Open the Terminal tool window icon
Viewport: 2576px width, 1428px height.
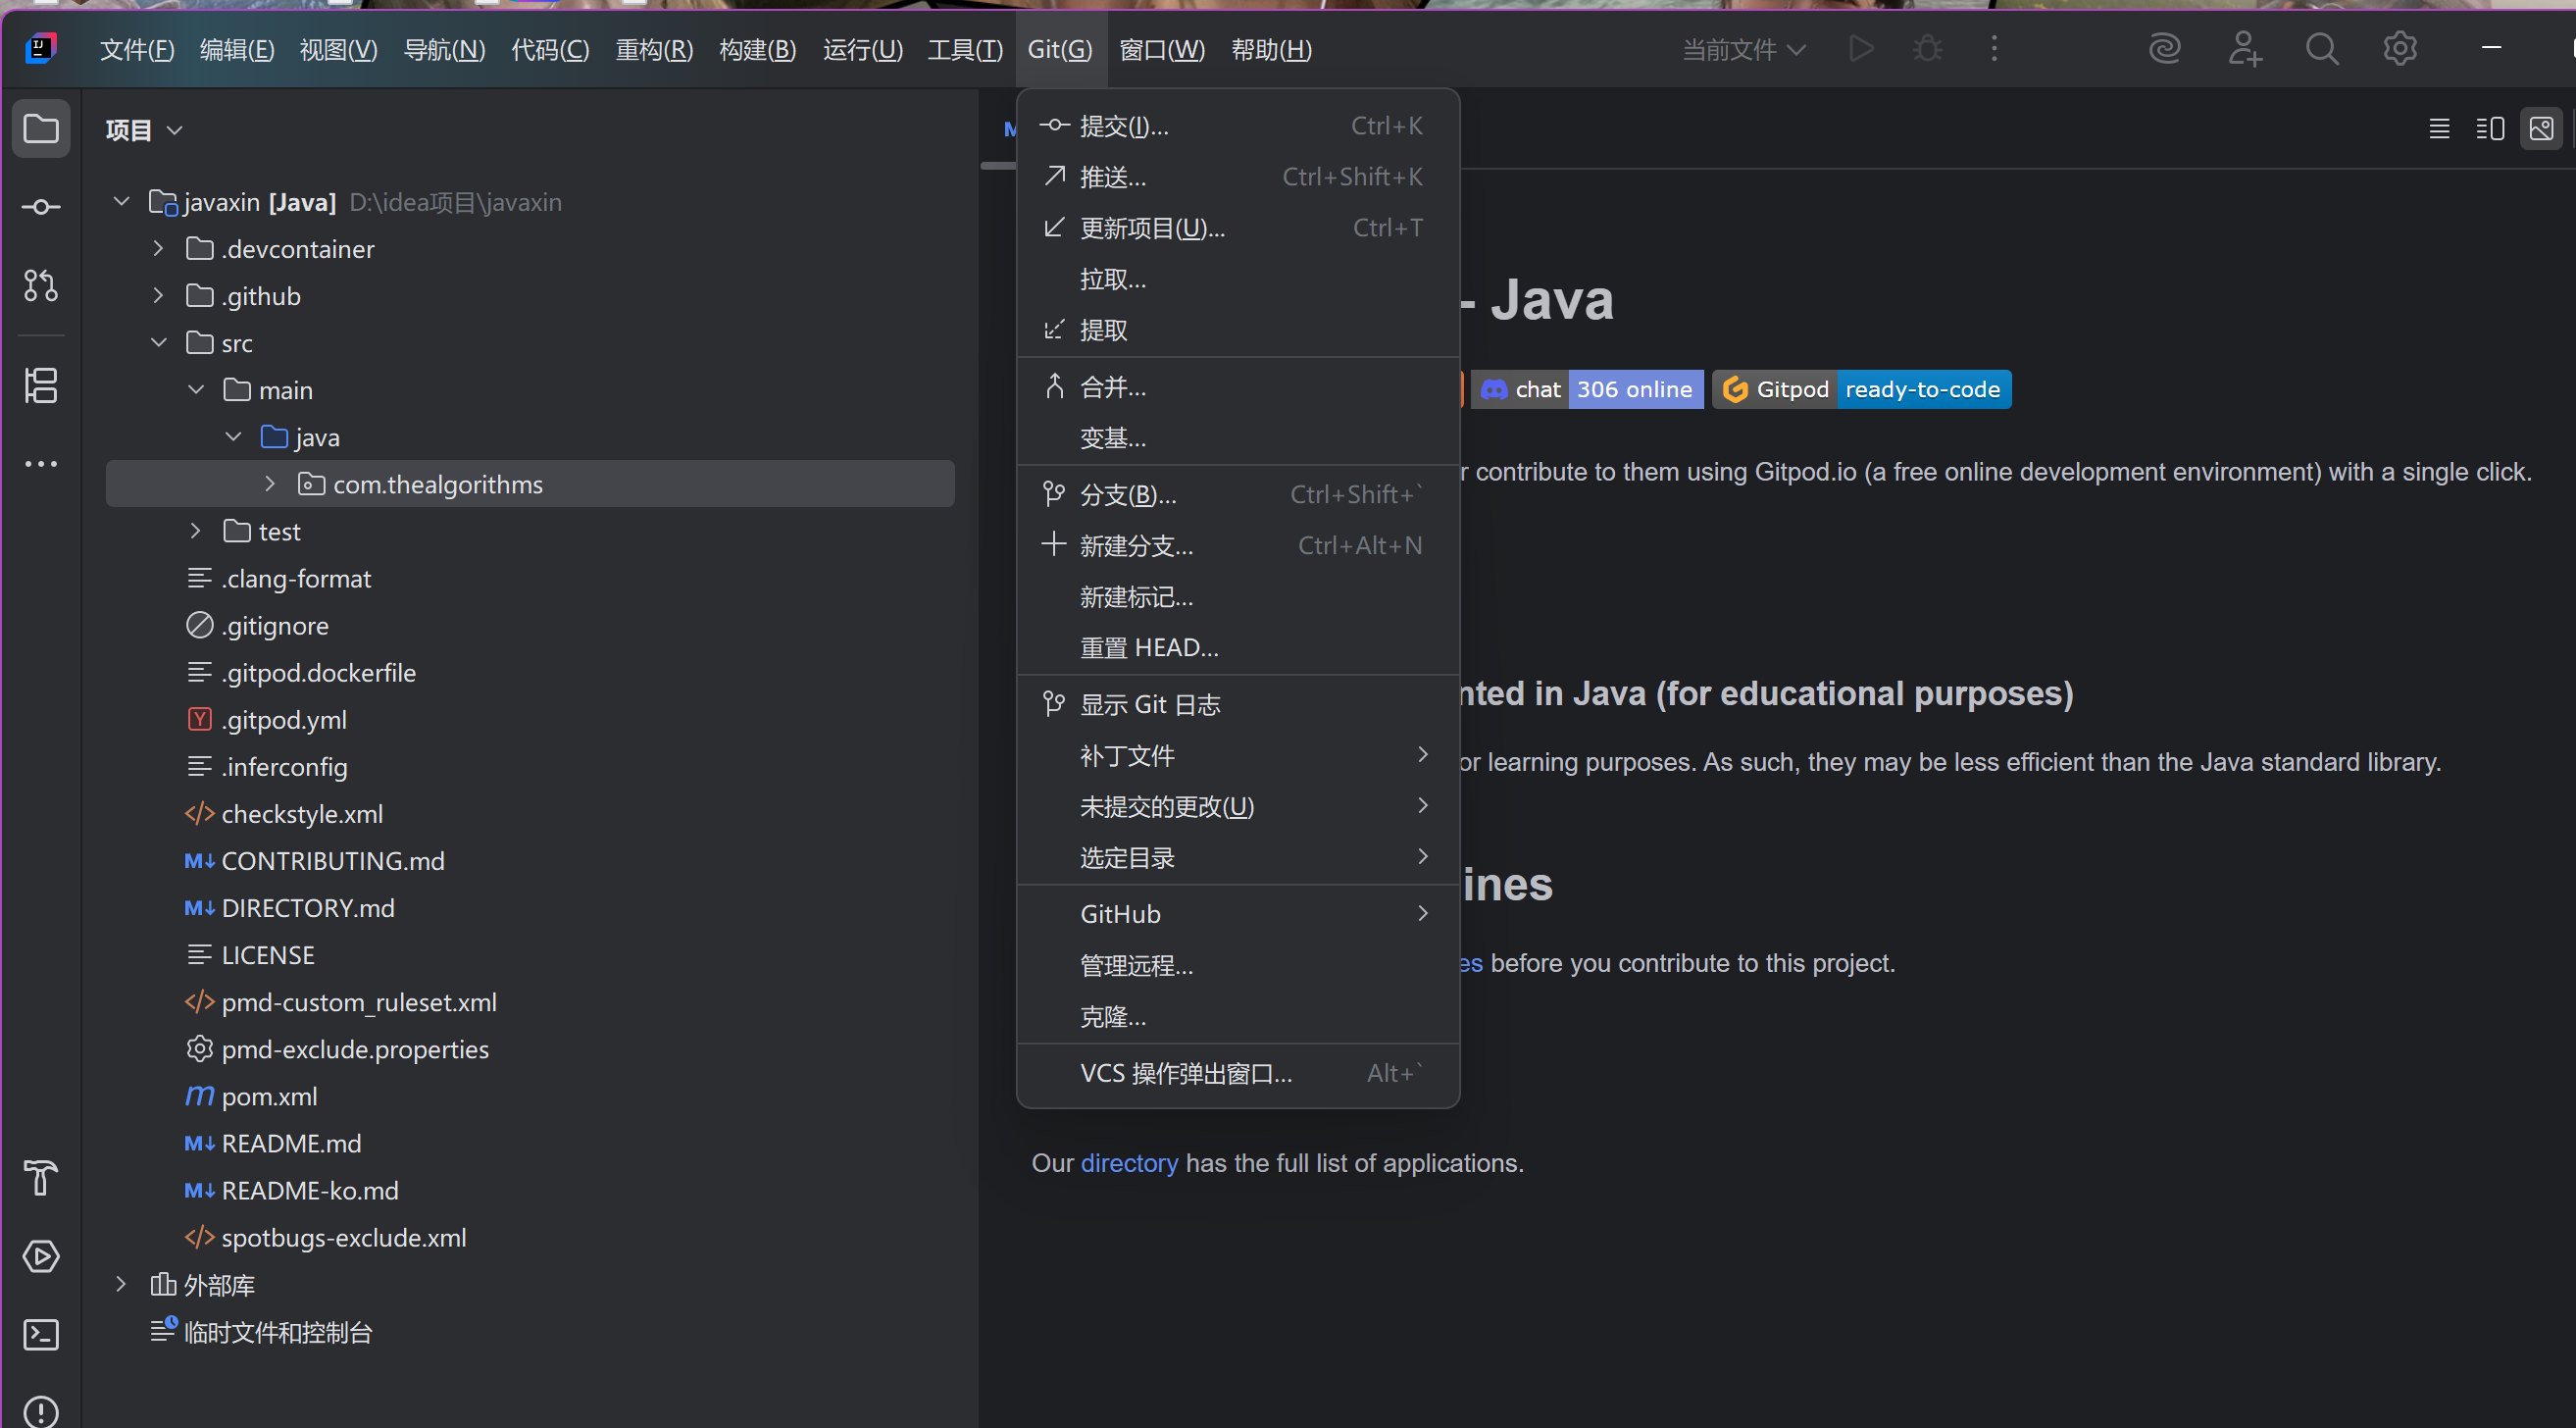click(41, 1334)
